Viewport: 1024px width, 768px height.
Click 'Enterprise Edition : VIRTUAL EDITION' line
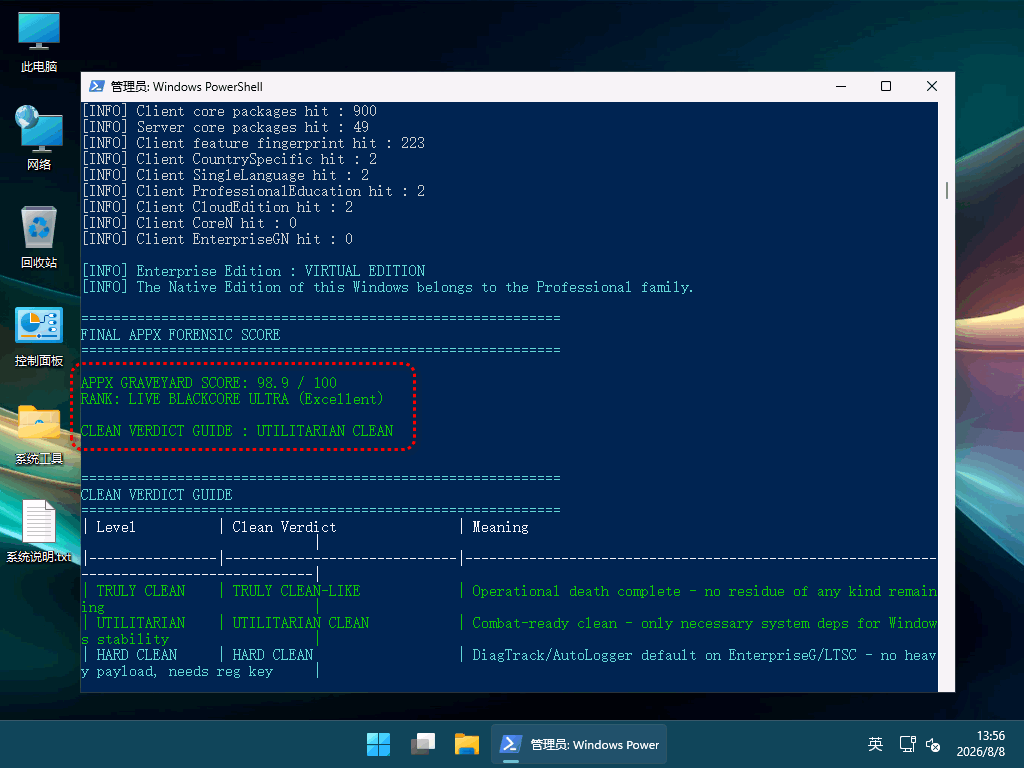click(253, 271)
